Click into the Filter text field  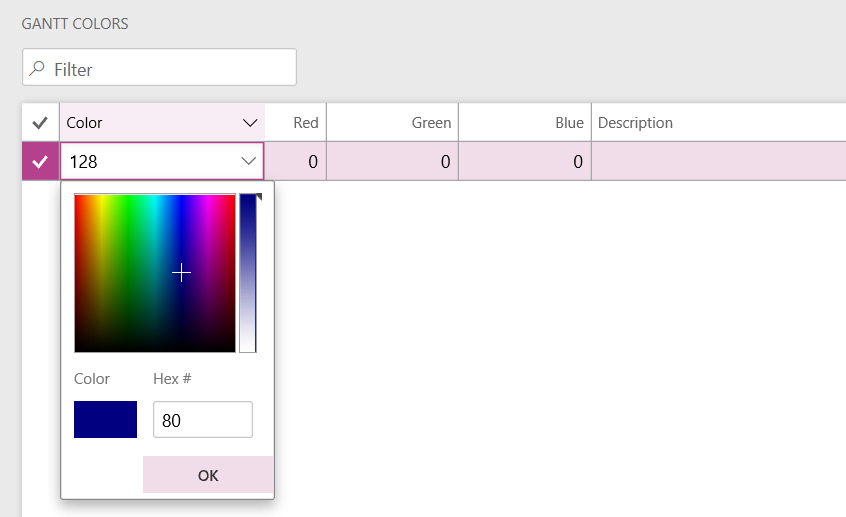(x=170, y=69)
